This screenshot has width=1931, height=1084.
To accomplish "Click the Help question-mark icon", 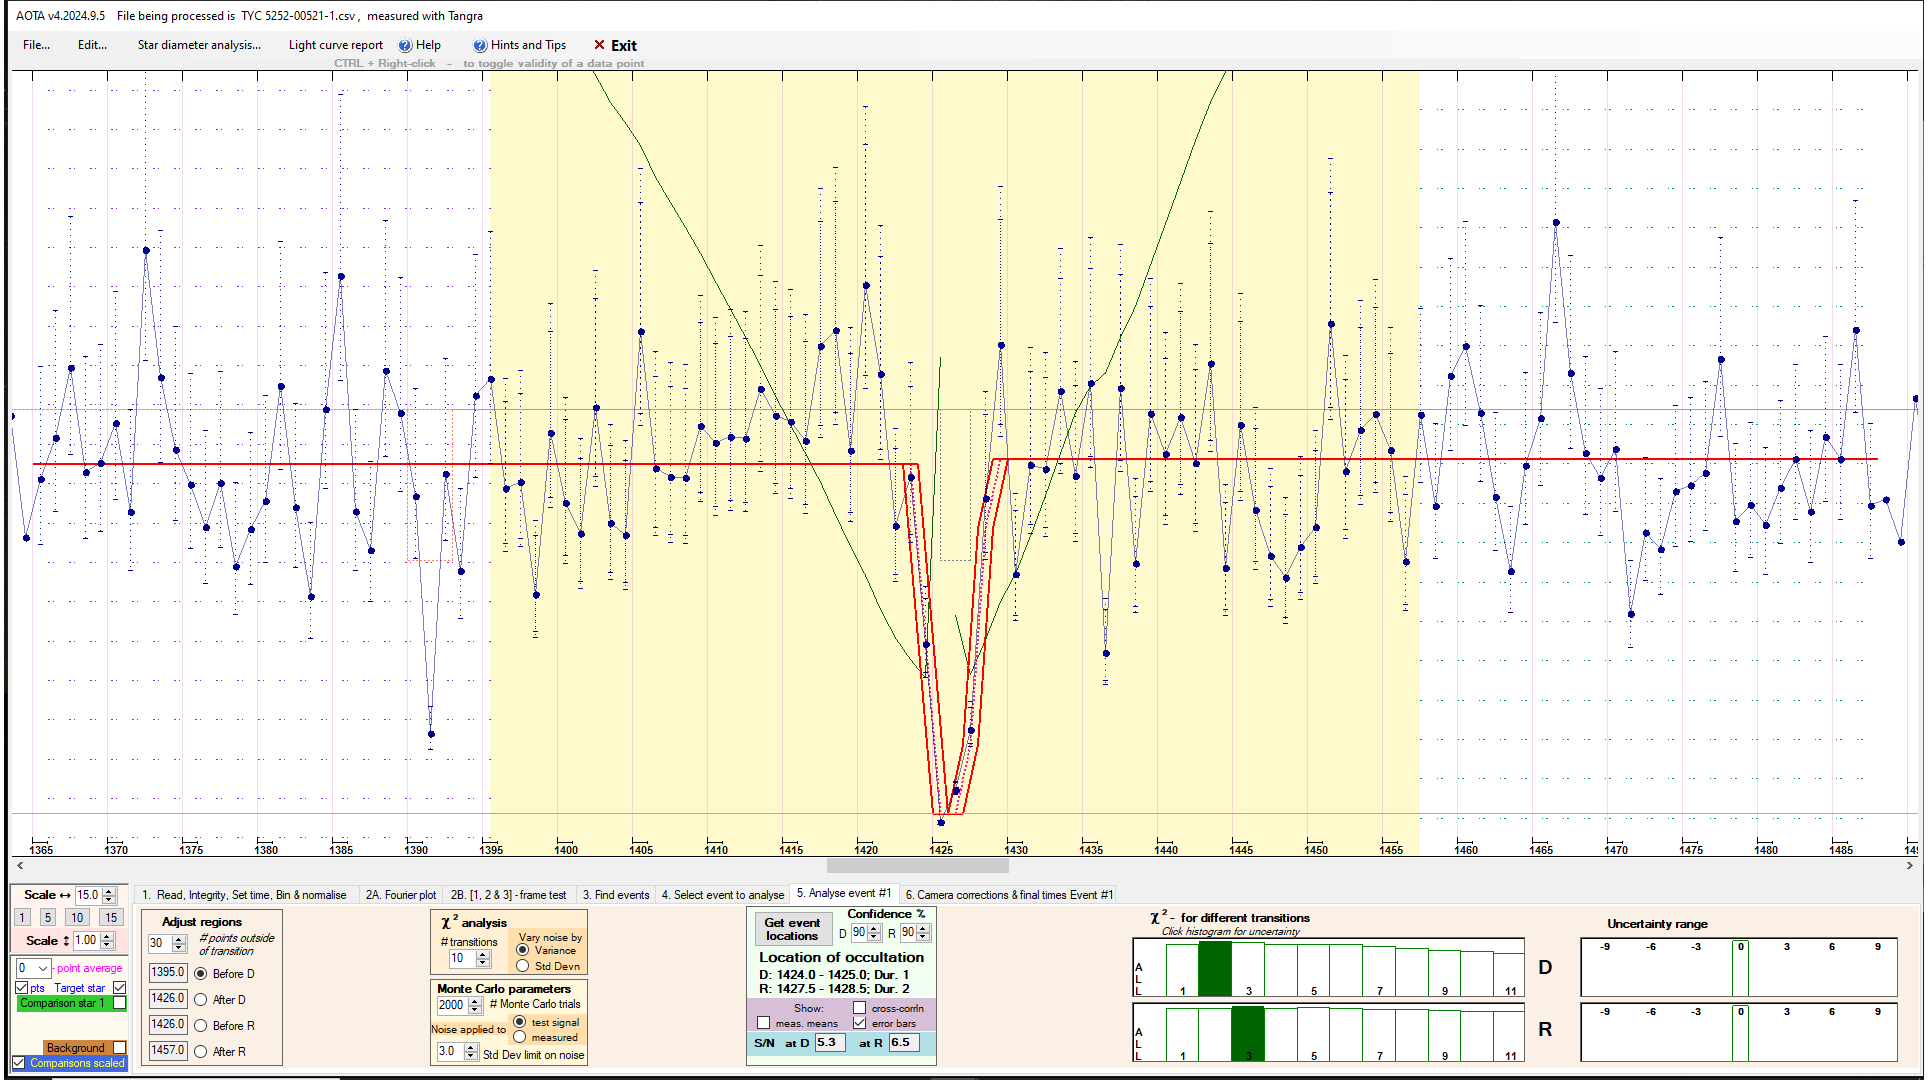I will (405, 45).
